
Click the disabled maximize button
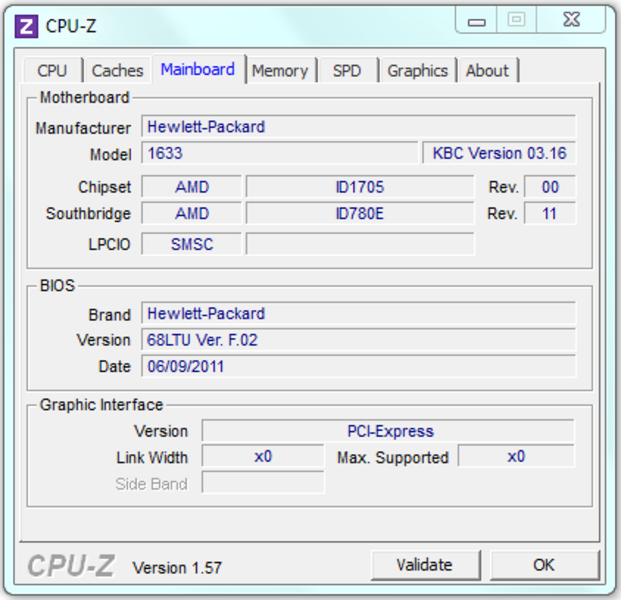[x=516, y=21]
